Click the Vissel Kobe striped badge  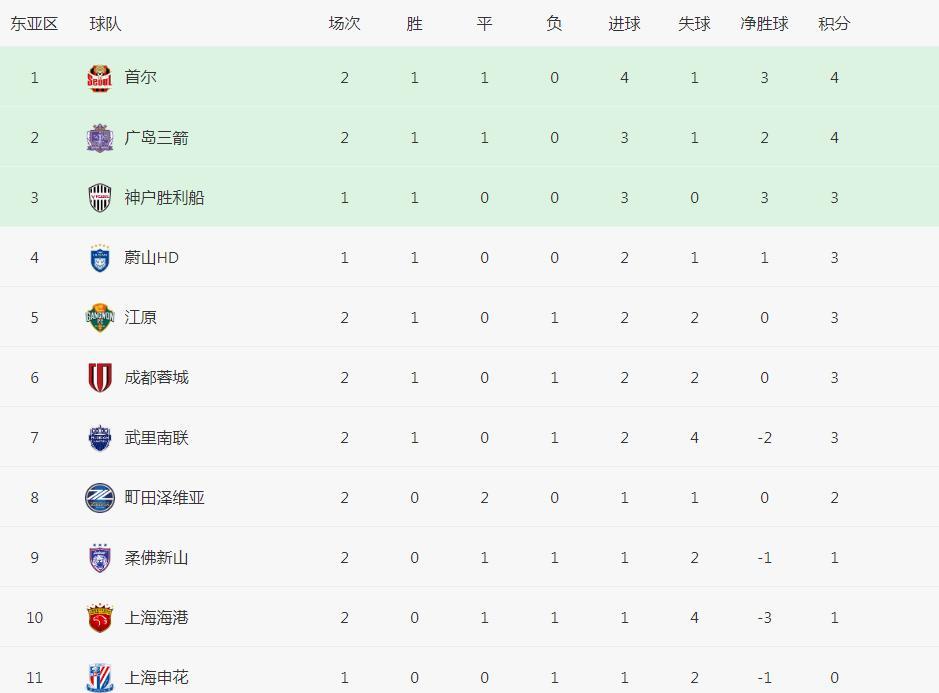(x=99, y=198)
